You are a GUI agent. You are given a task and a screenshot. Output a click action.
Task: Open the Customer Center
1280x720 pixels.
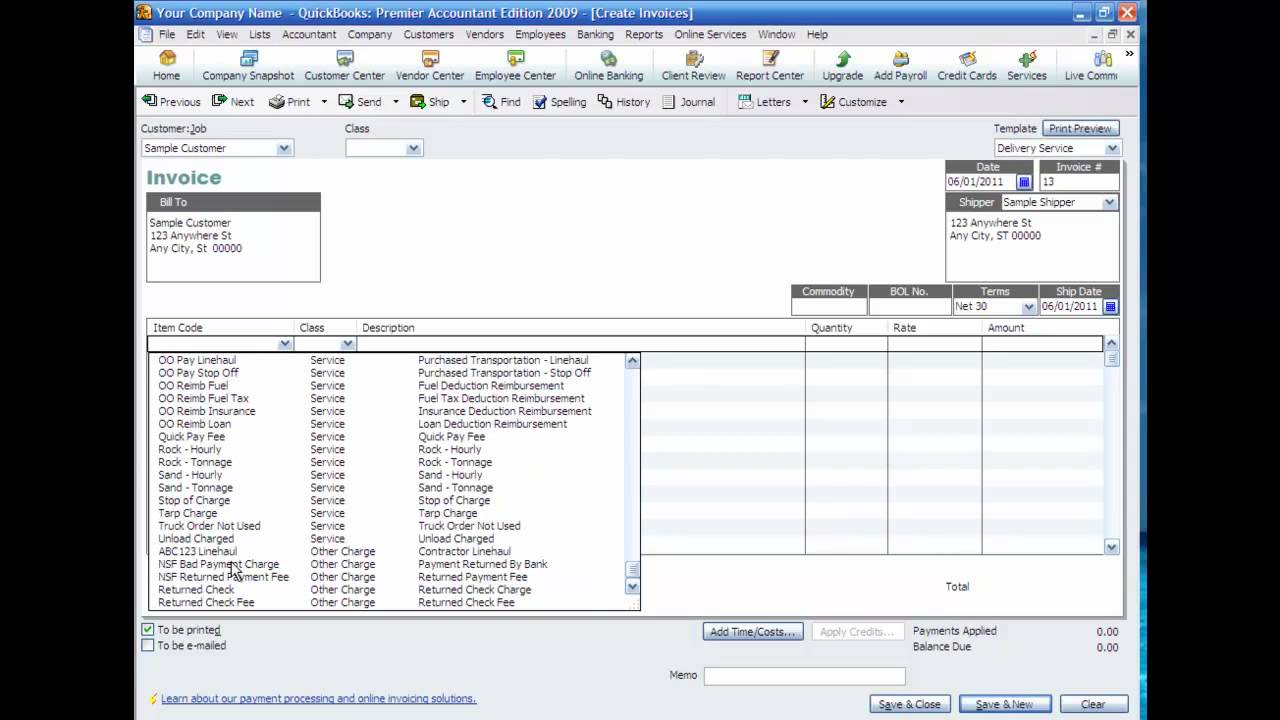[x=345, y=66]
